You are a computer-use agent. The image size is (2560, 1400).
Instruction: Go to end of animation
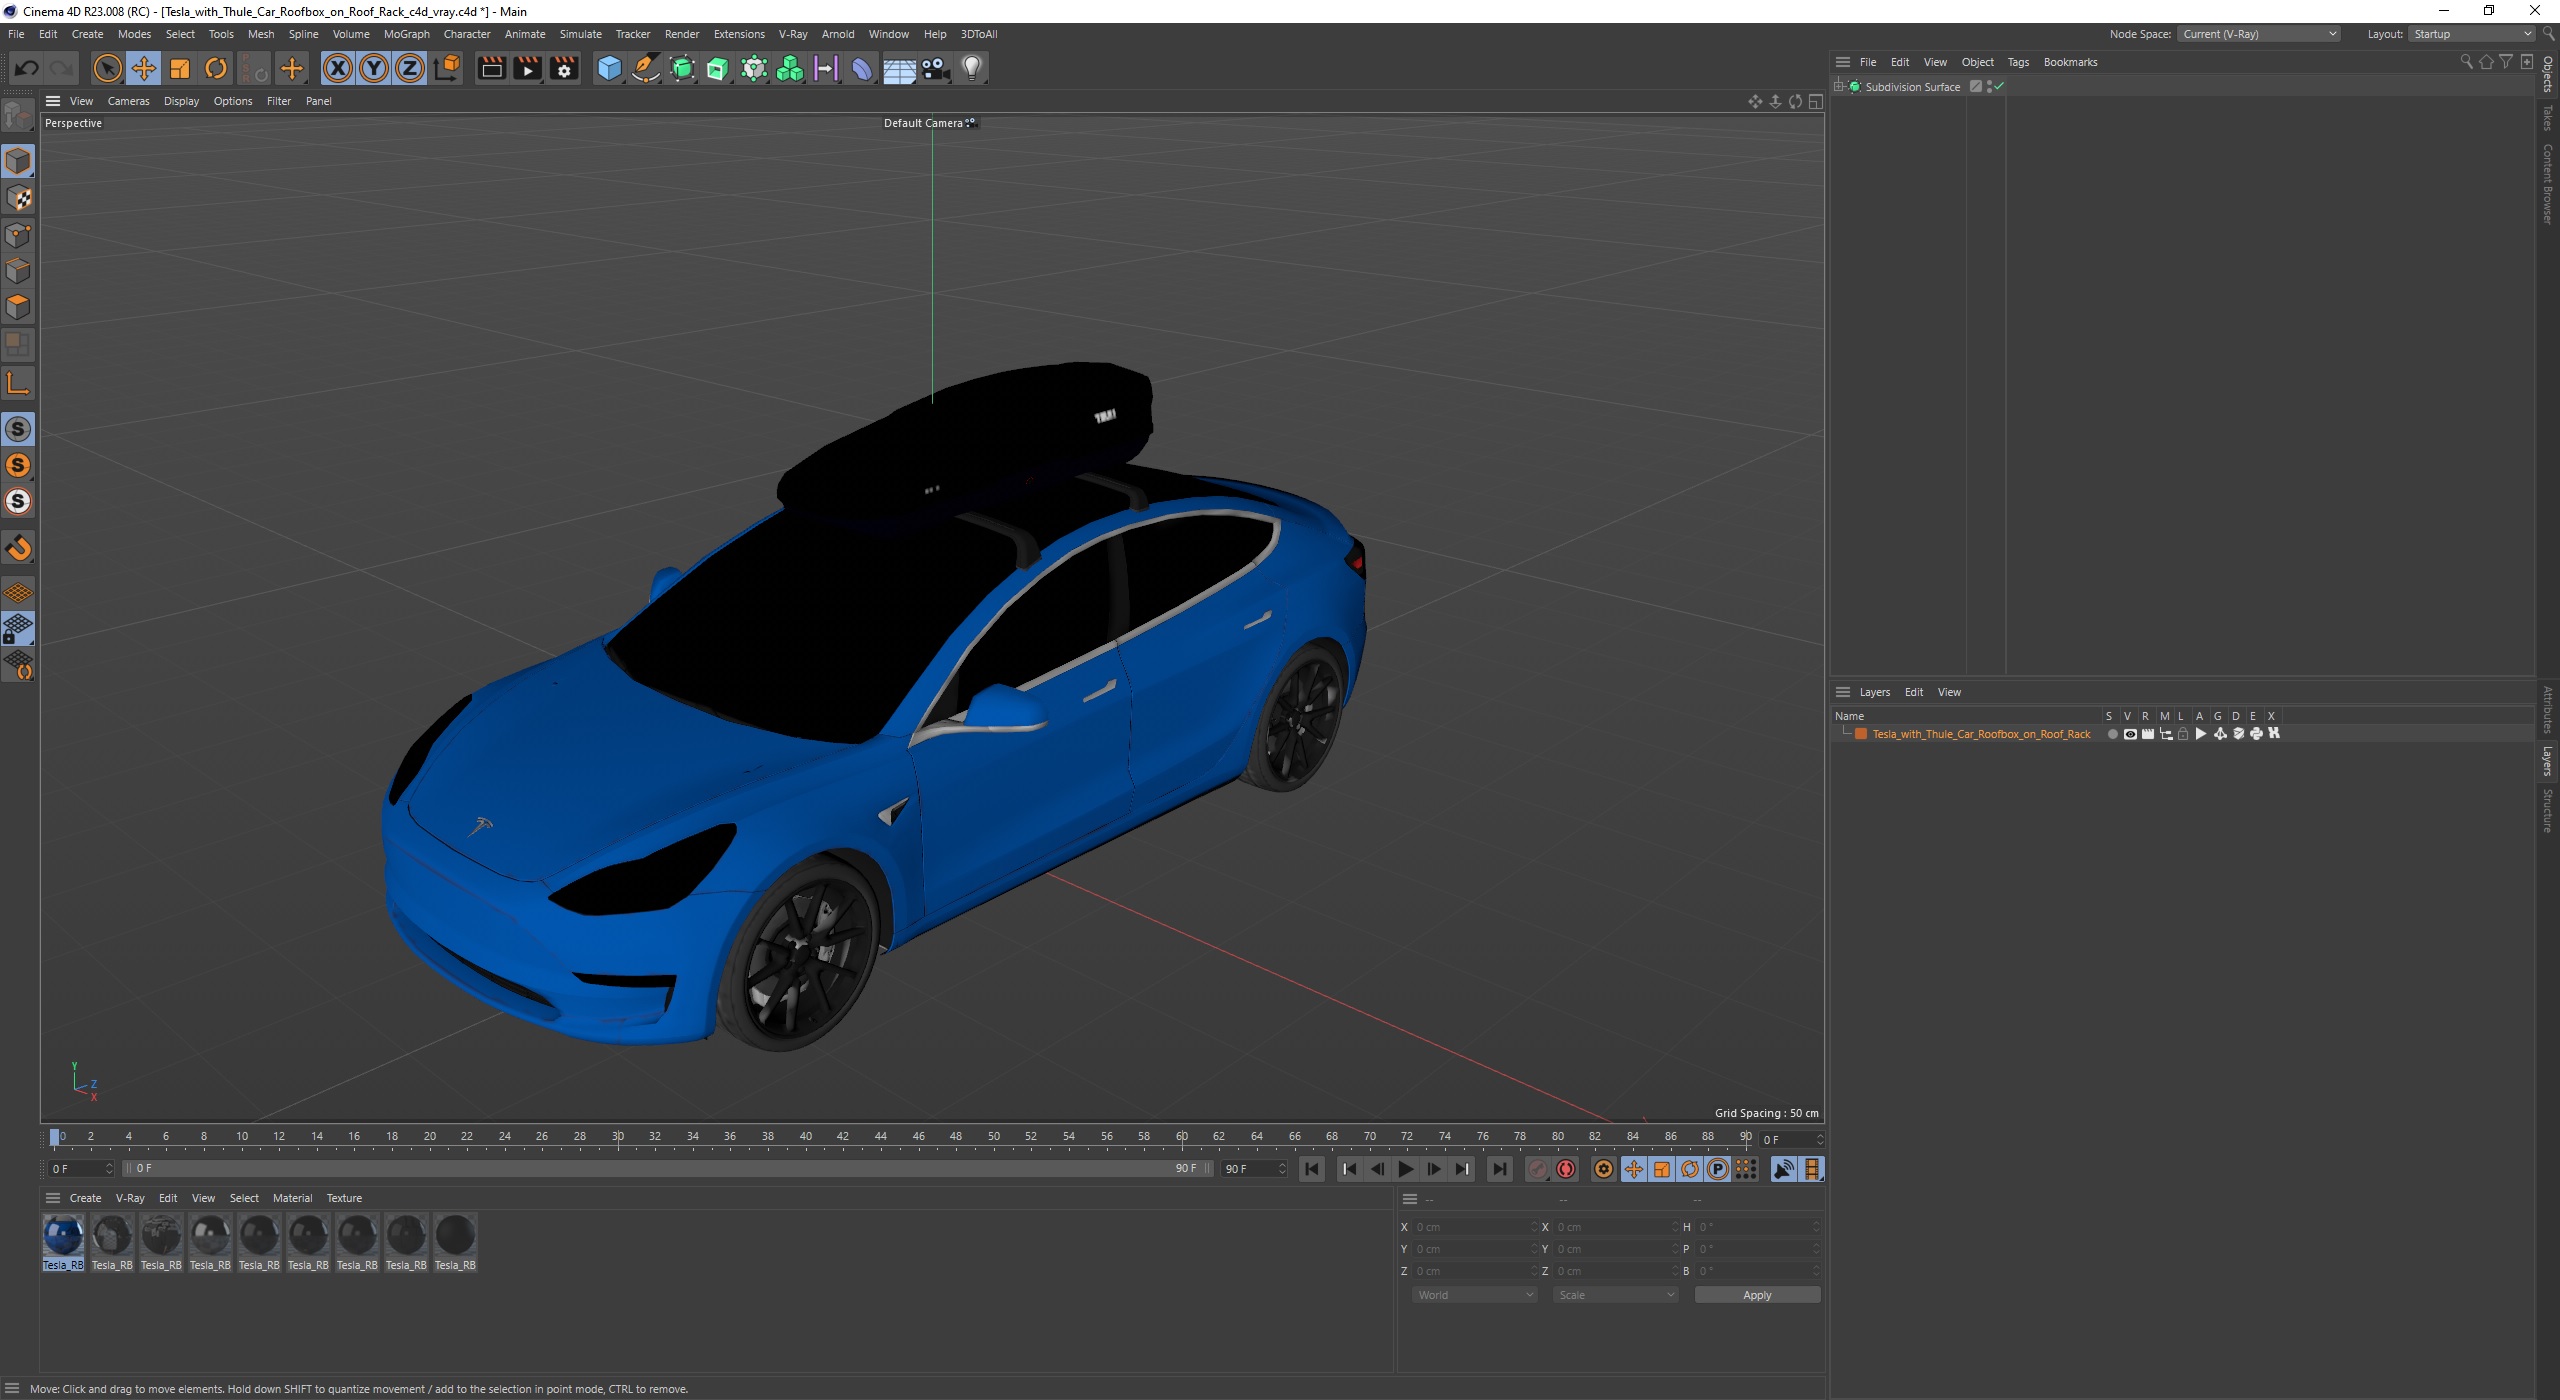coord(1499,1169)
